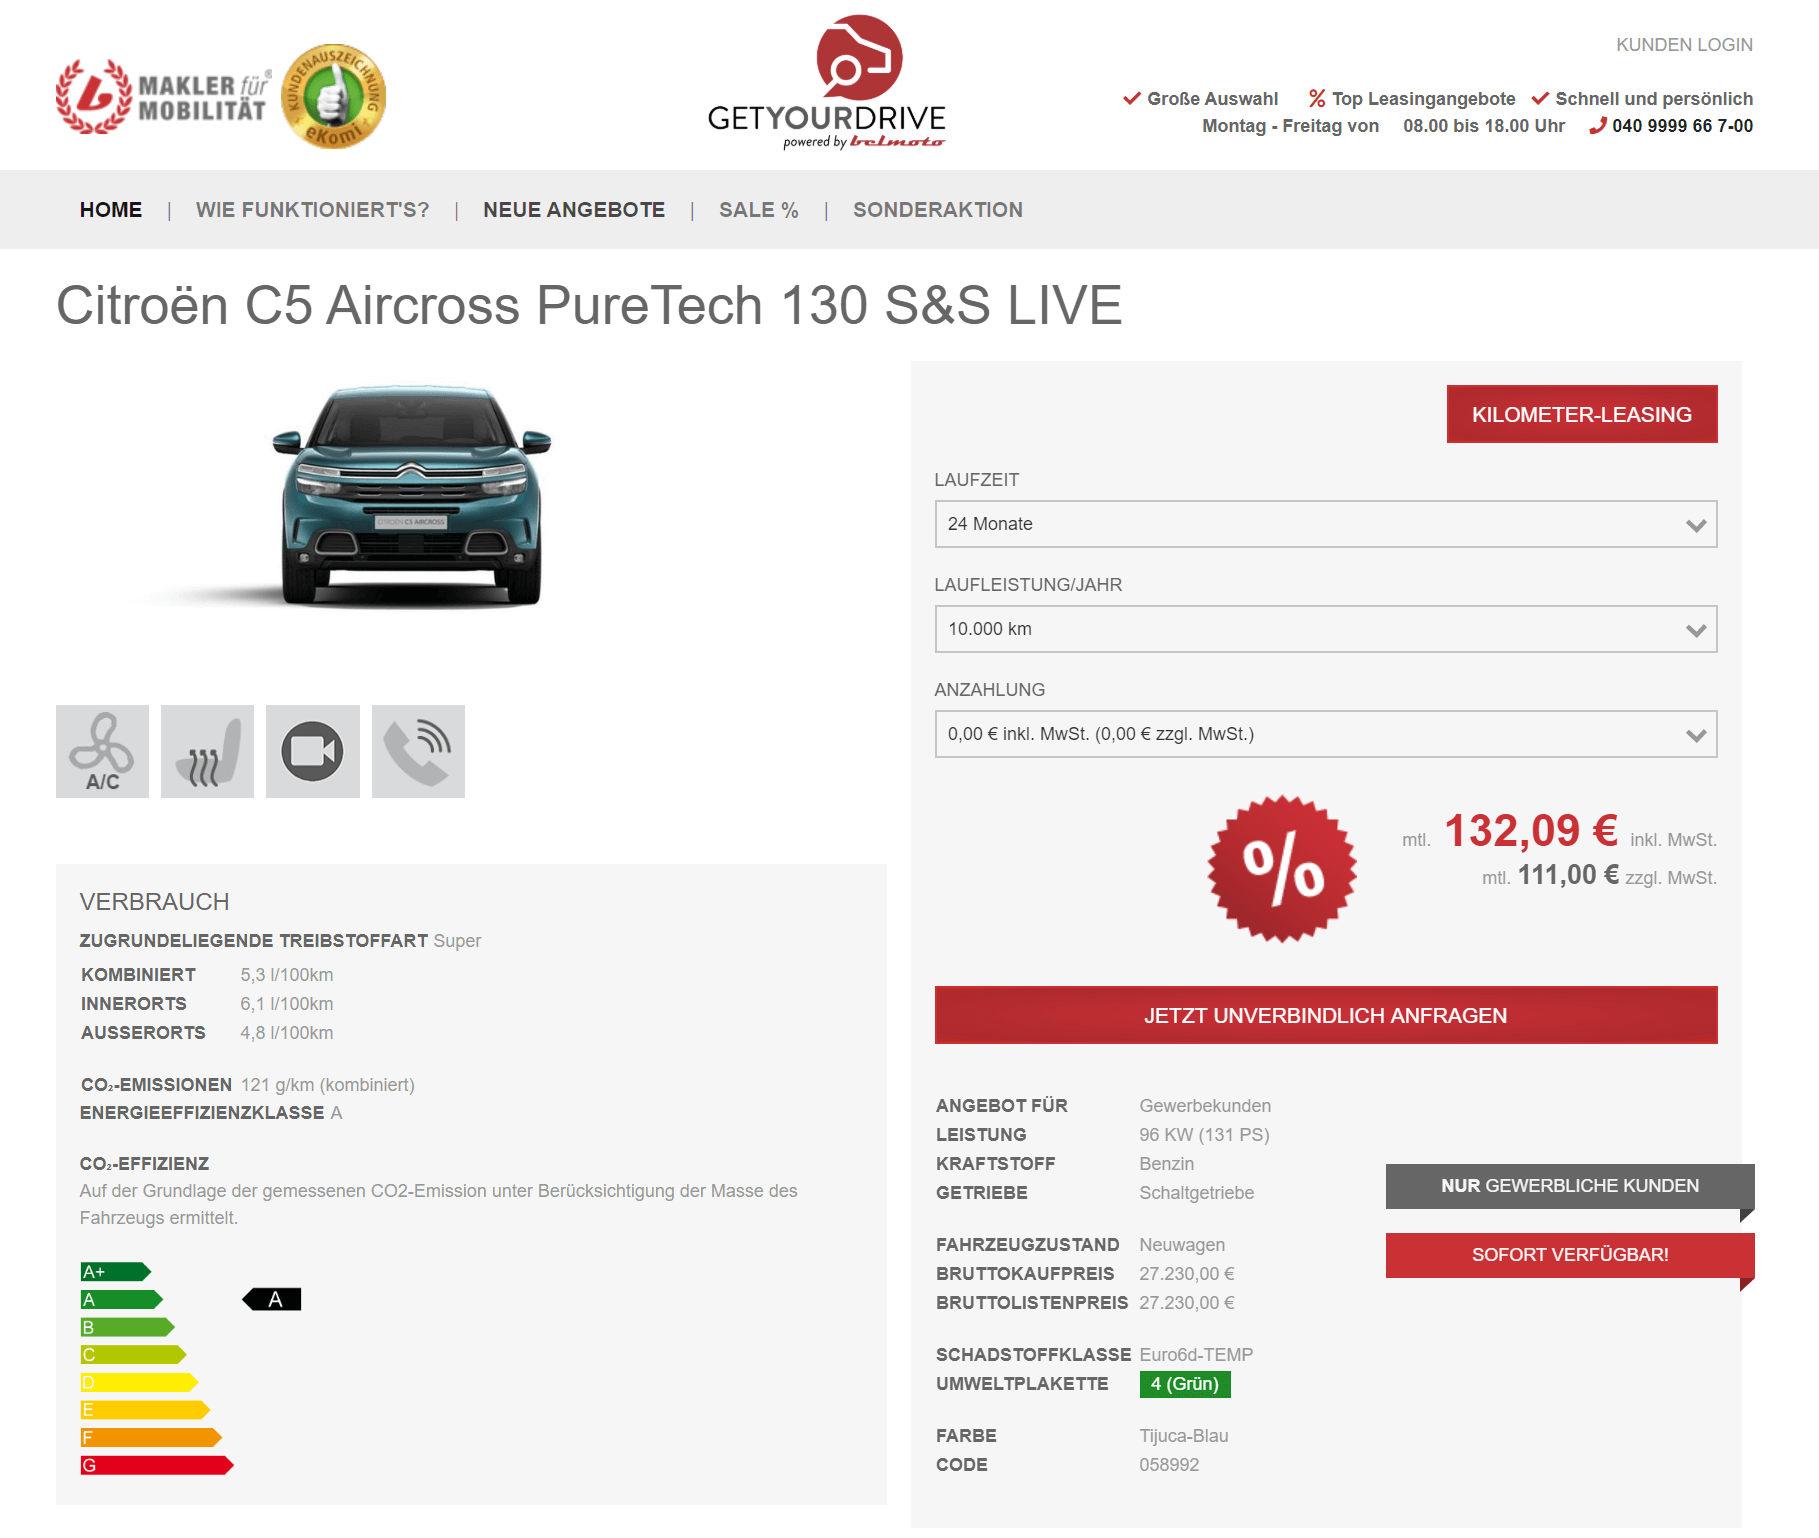The height and width of the screenshot is (1538, 1819).
Task: Click the Bruttokaufpreis 27.230,00 € value
Action: point(1187,1274)
